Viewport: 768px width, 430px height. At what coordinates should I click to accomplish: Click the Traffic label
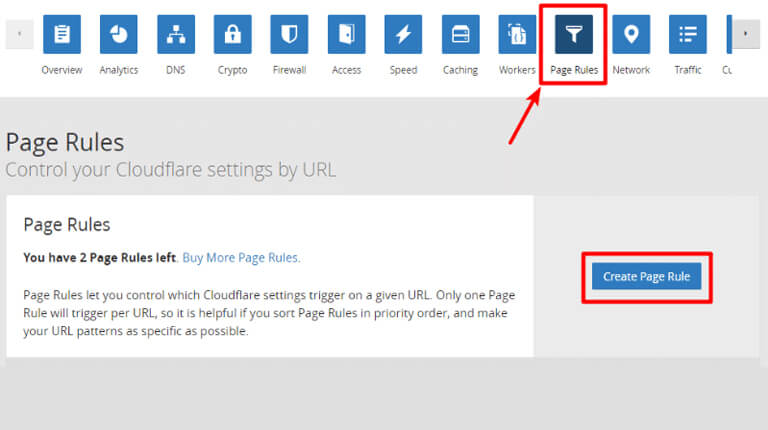click(688, 70)
